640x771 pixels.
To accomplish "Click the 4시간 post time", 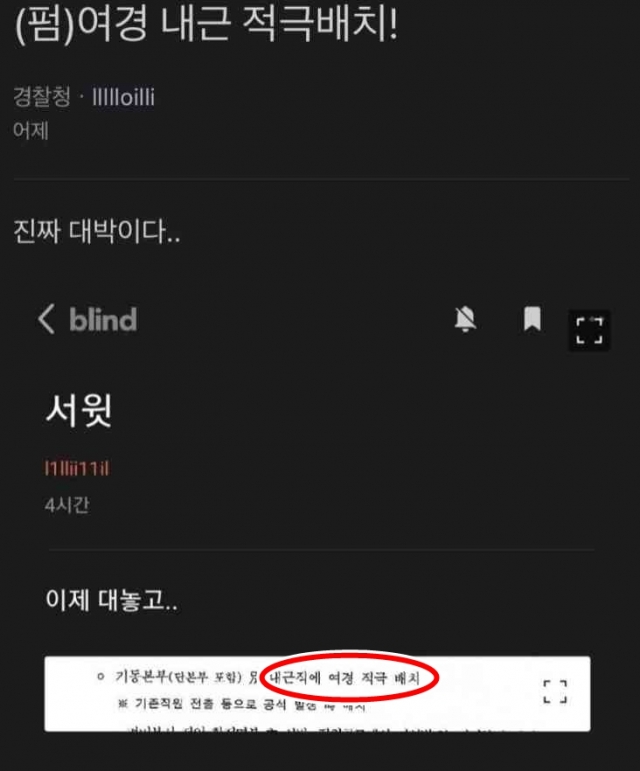I will click(x=67, y=505).
